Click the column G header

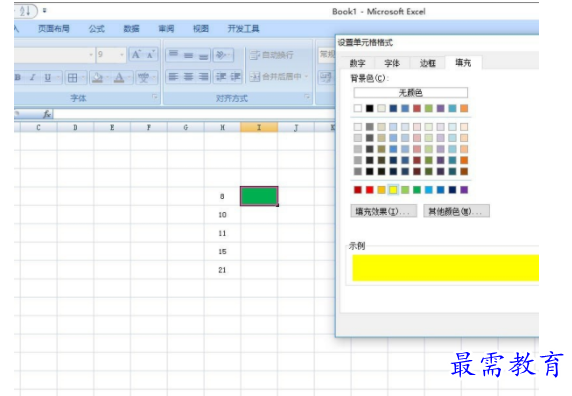[186, 127]
